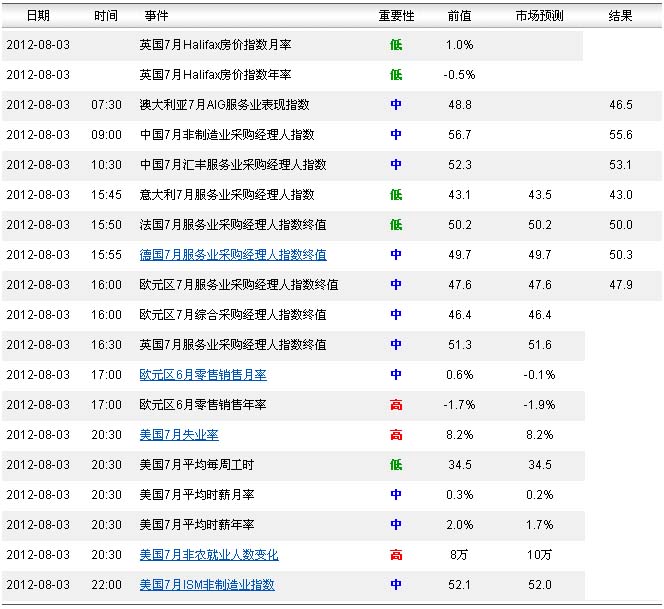Click forecast value 52.0
Image resolution: width=664 pixels, height=609 pixels.
coord(540,585)
